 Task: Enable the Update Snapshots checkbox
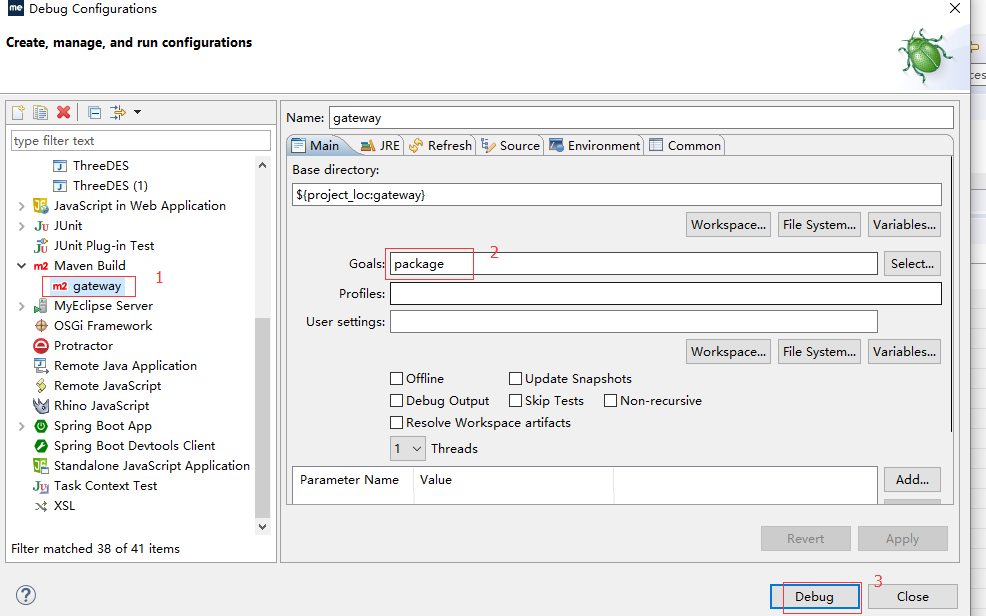coord(515,378)
